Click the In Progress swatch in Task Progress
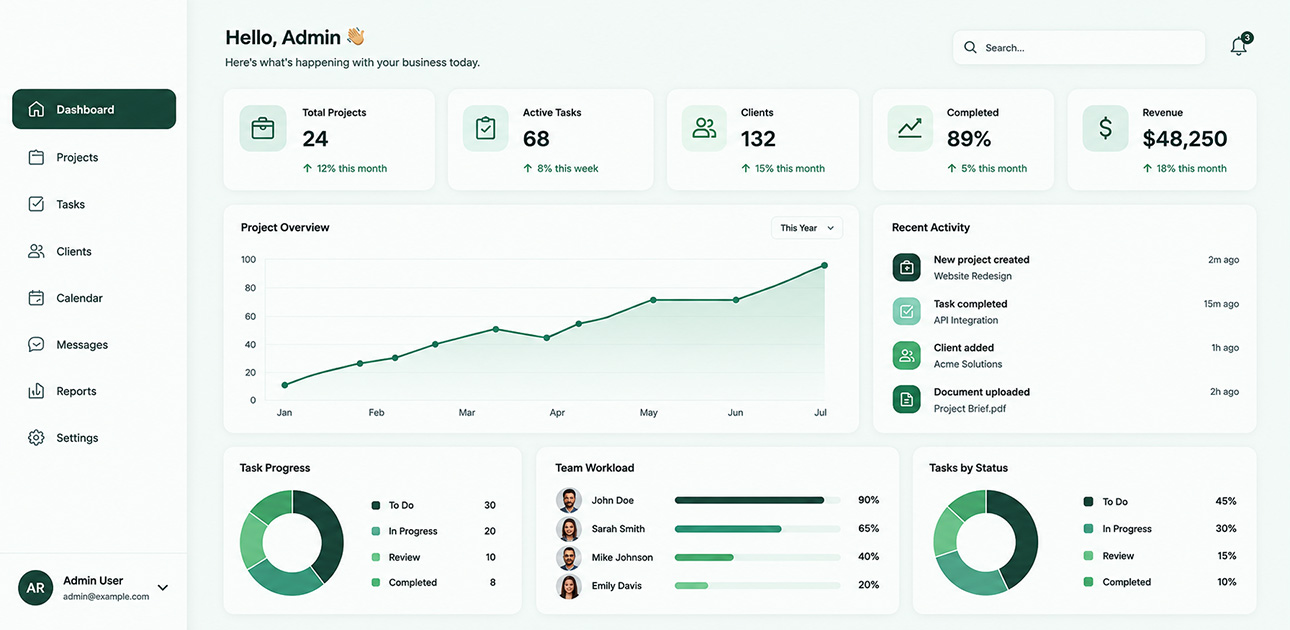 click(376, 532)
